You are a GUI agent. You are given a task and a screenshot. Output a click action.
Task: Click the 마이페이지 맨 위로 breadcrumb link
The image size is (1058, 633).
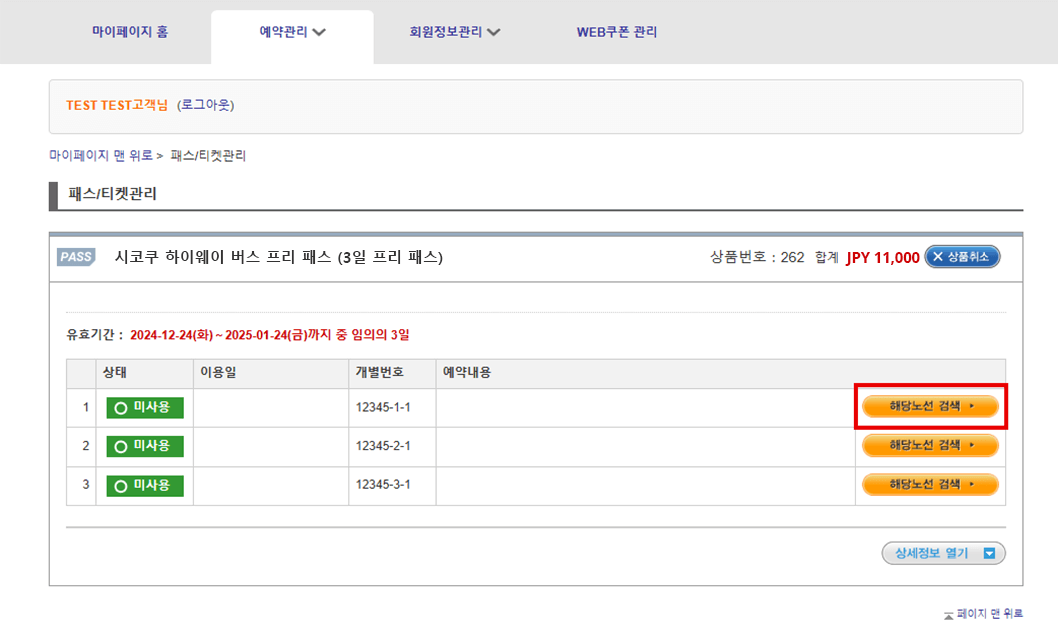click(x=98, y=155)
